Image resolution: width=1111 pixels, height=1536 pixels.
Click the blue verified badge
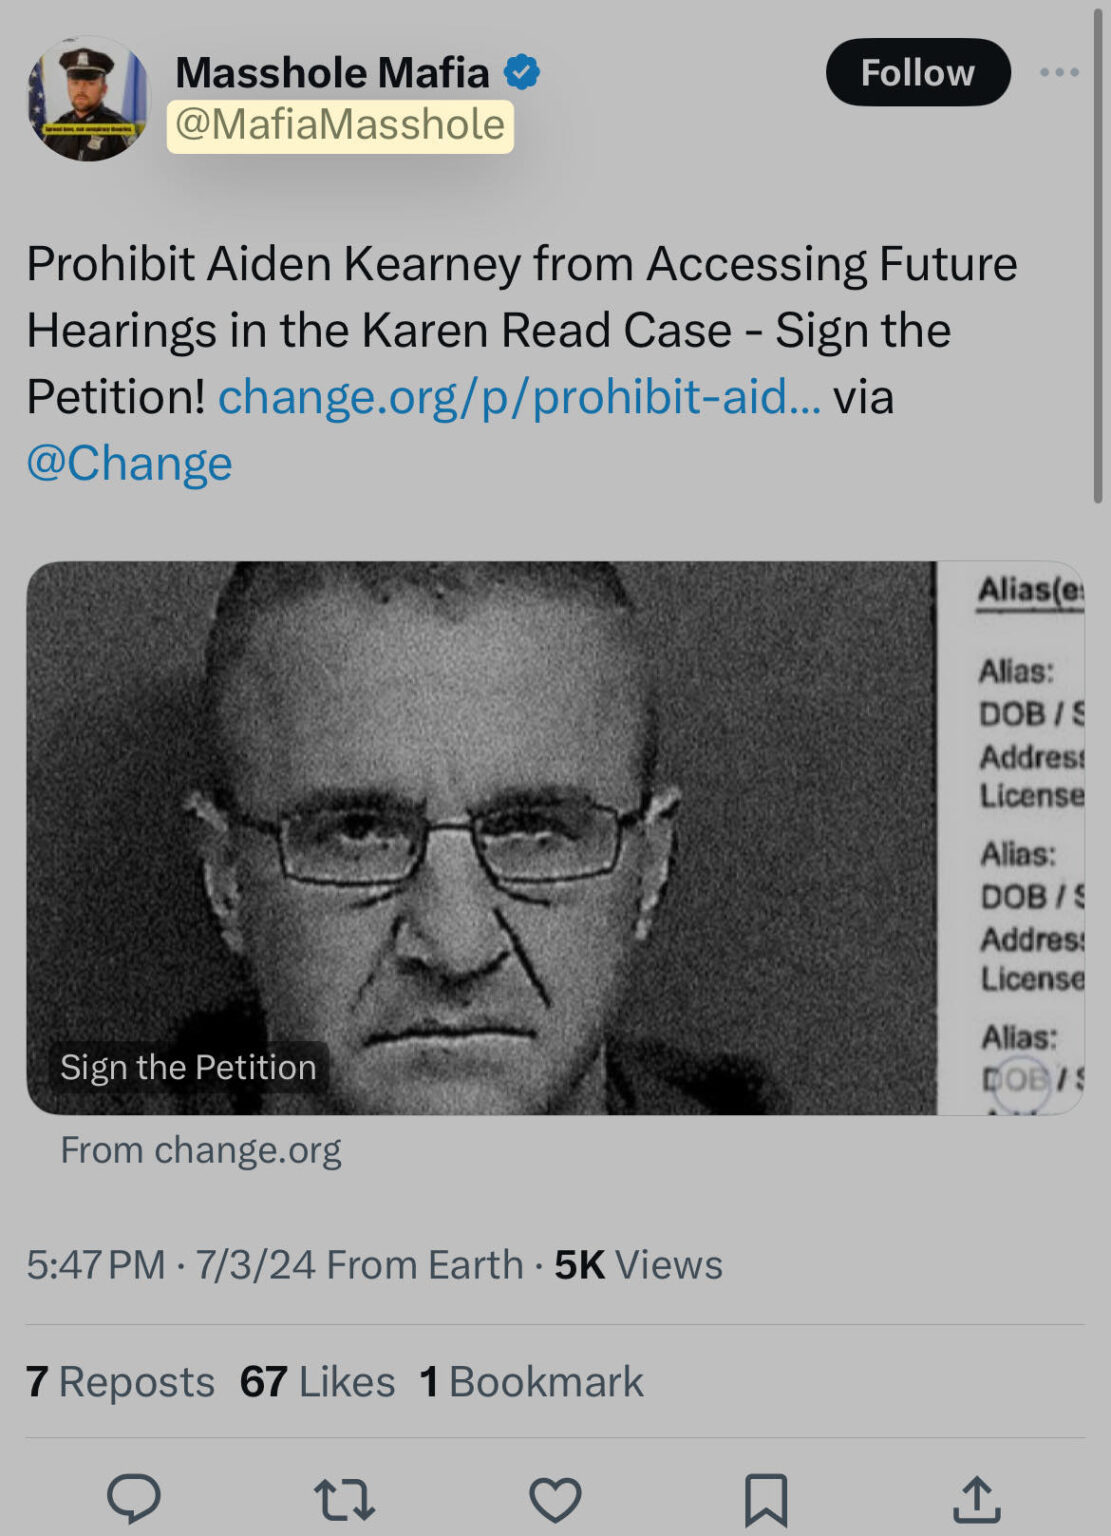(521, 72)
